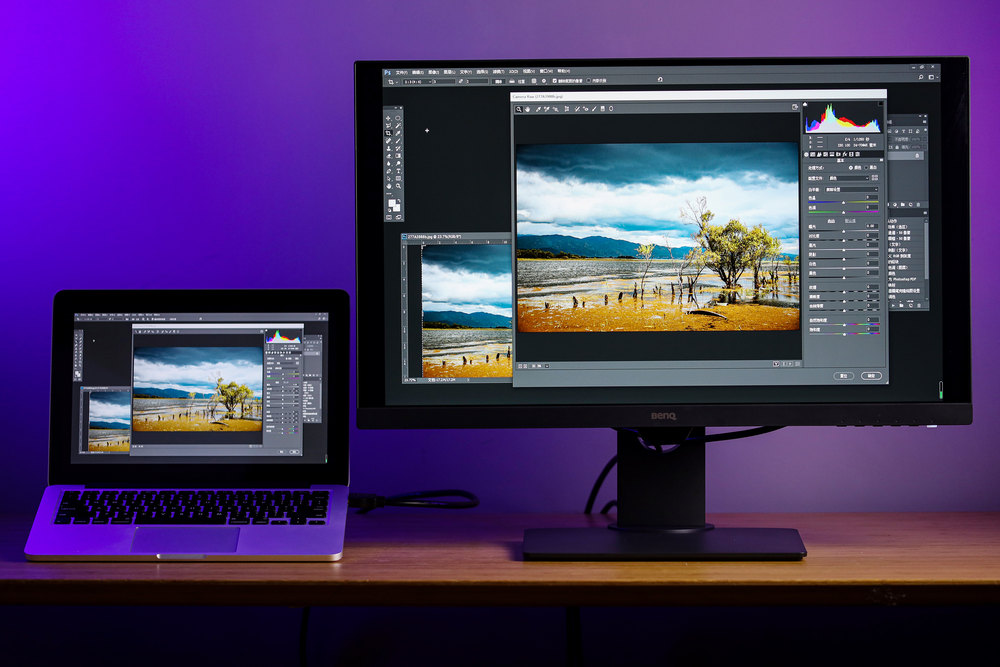The height and width of the screenshot is (667, 1000).
Task: Select the Move tool in Photoshop toolbox
Action: [388, 118]
